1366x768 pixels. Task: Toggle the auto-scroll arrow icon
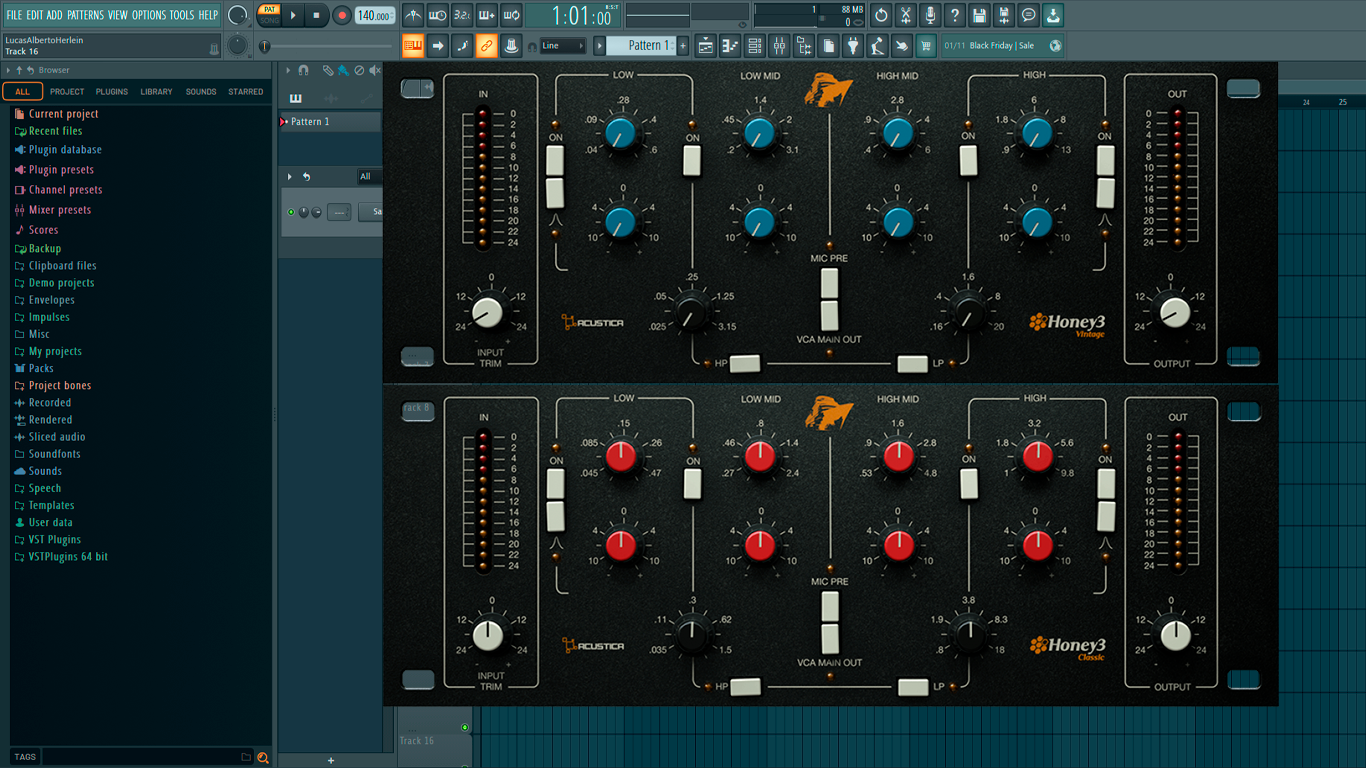coord(438,45)
